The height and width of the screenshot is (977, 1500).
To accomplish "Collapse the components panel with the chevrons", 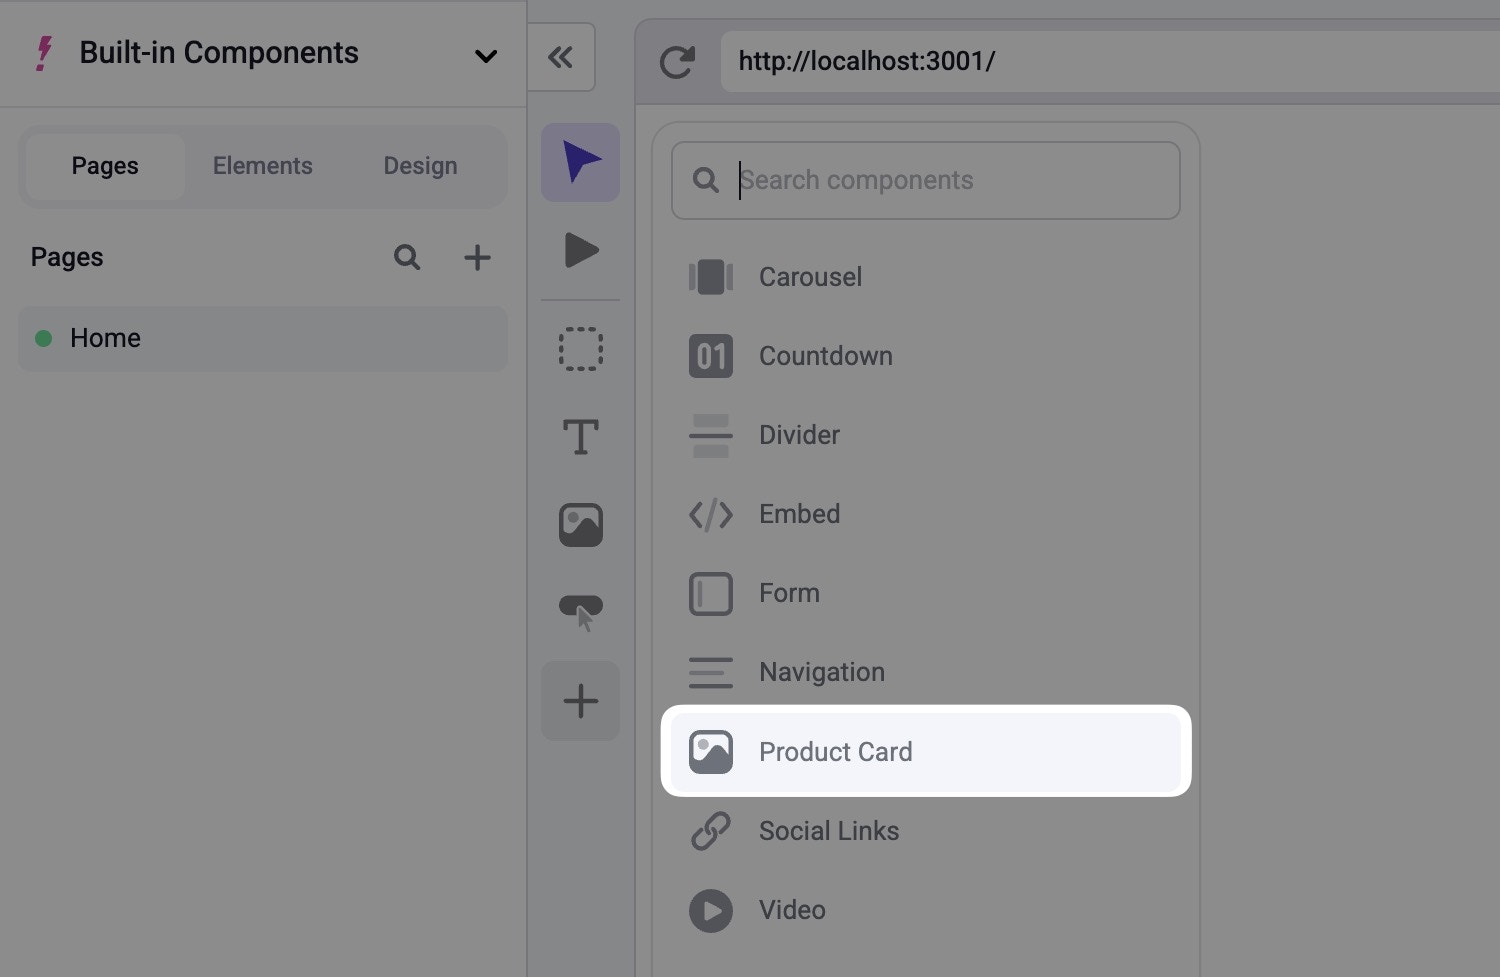I will pyautogui.click(x=561, y=57).
